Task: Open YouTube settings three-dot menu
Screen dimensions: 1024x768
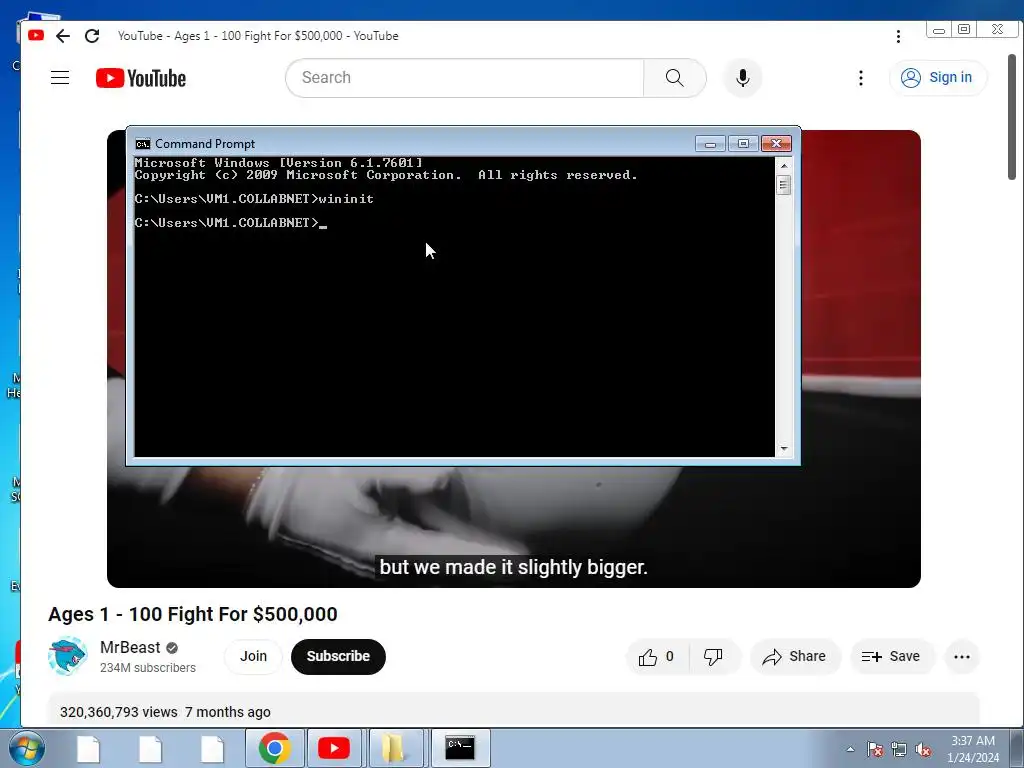Action: tap(861, 78)
